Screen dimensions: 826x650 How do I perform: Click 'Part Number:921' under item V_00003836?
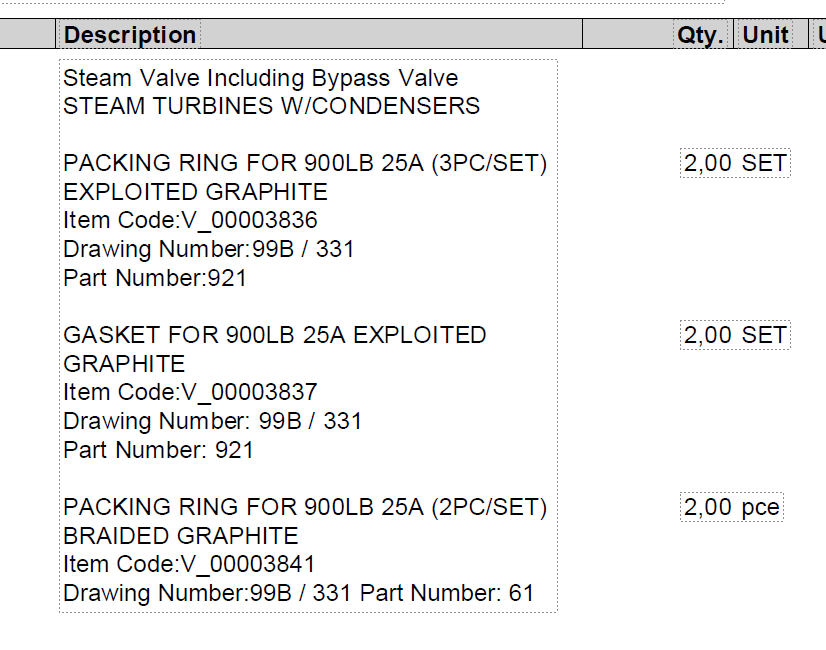coord(155,278)
